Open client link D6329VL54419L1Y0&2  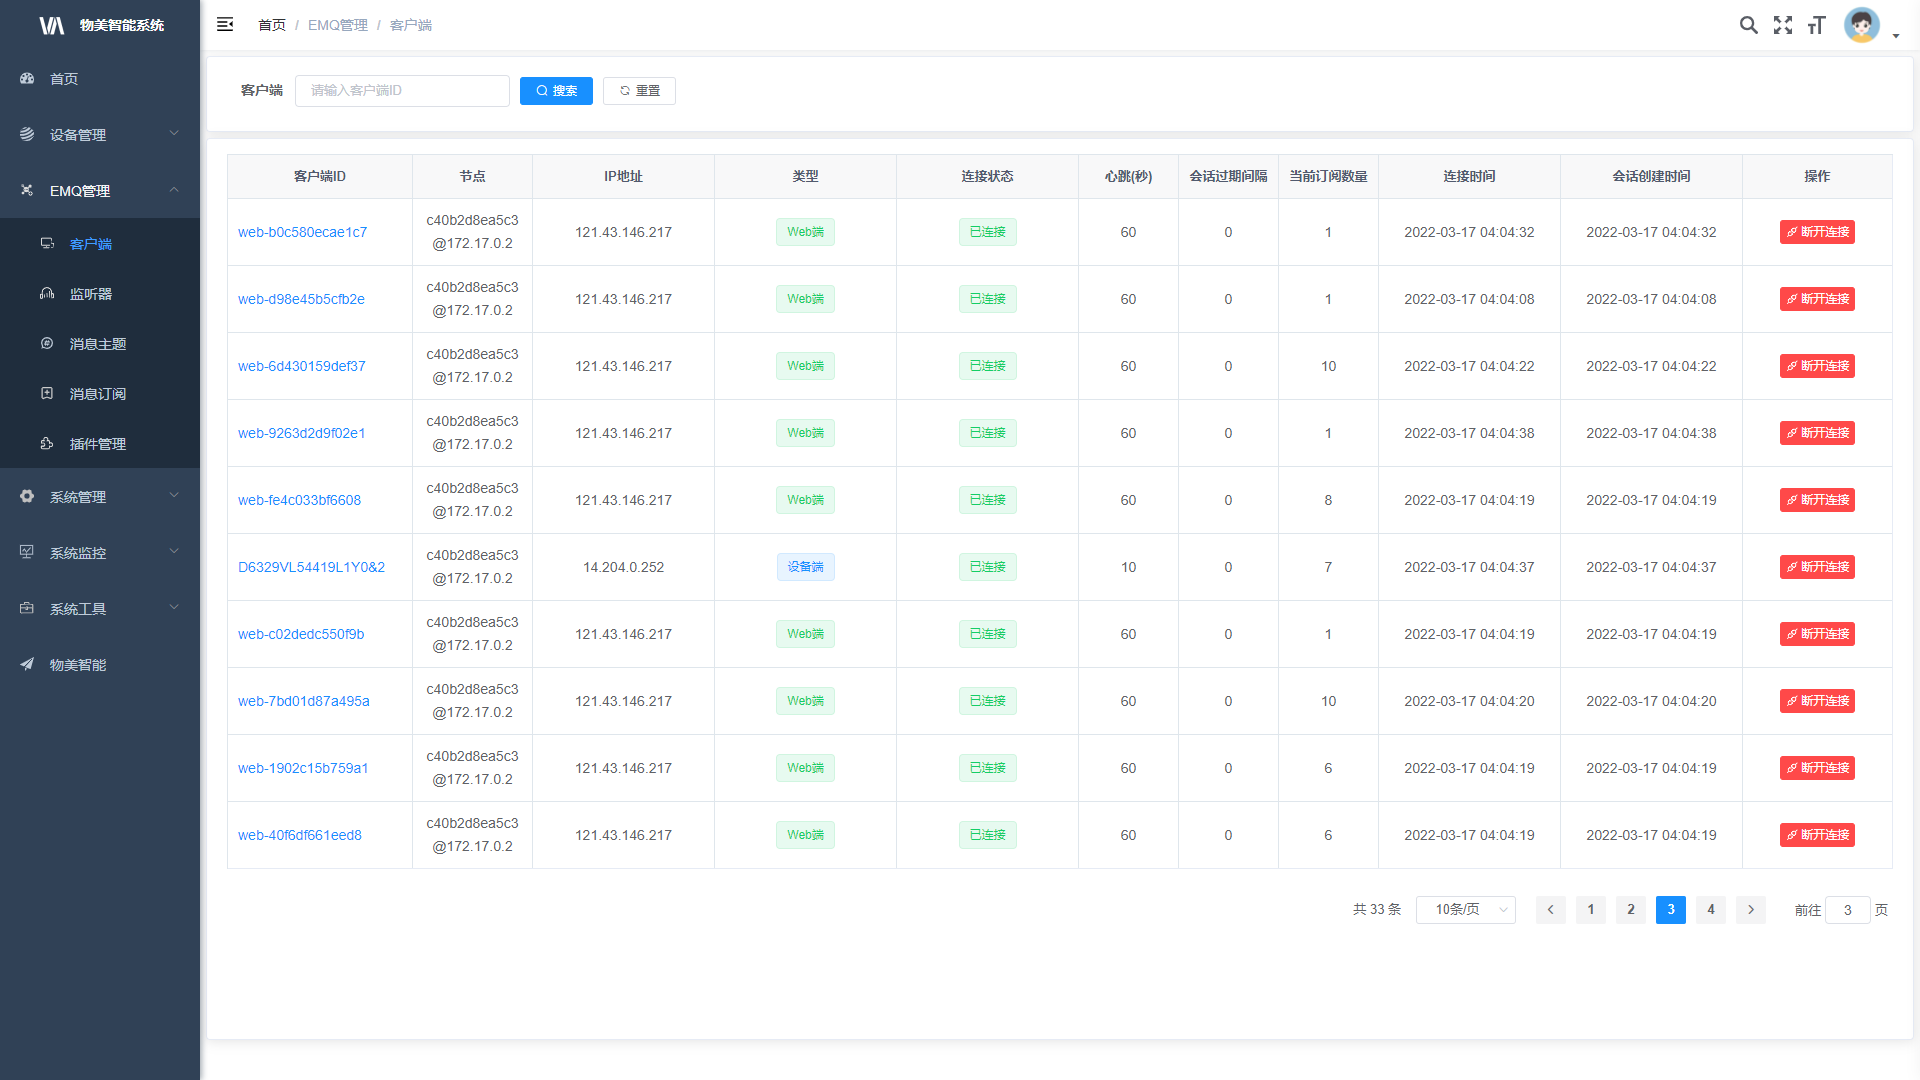pos(311,567)
